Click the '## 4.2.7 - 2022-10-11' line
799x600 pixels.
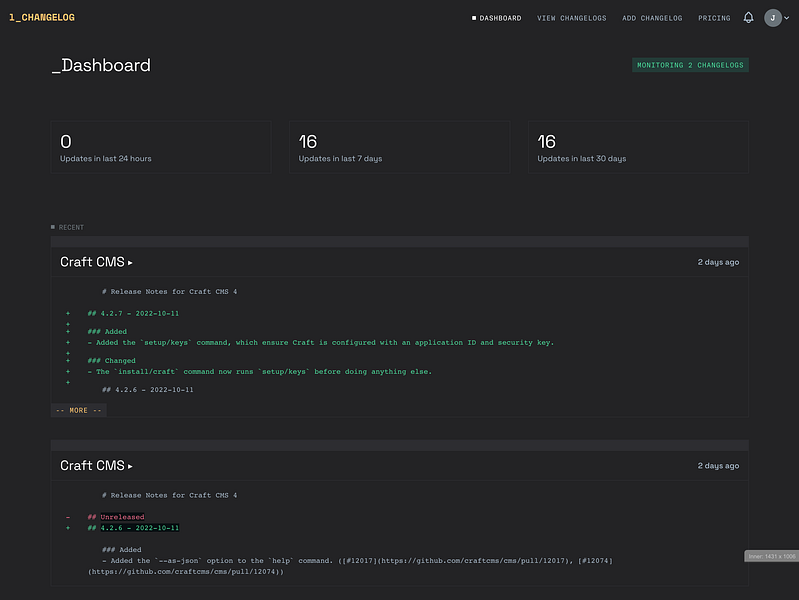[133, 314]
